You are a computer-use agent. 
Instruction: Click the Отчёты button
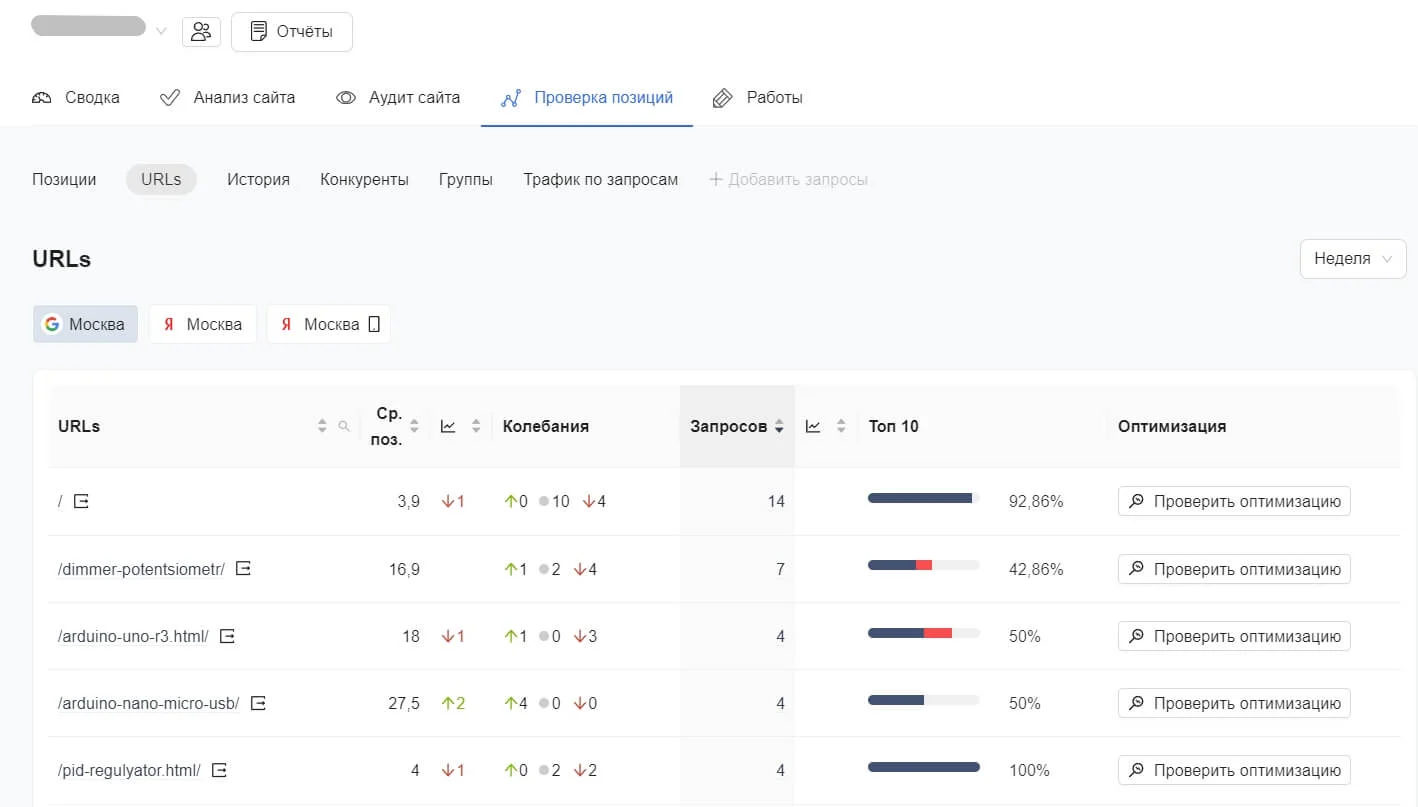point(291,32)
